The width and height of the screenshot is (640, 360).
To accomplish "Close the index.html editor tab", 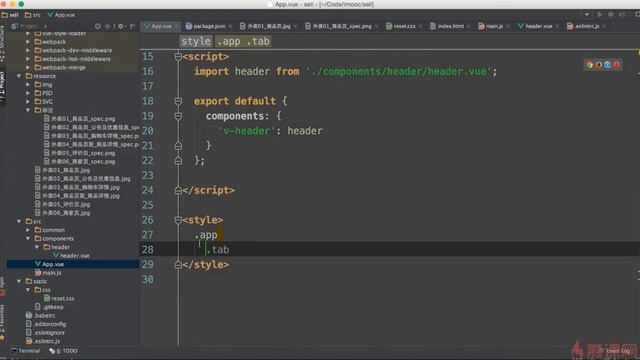I will (469, 27).
